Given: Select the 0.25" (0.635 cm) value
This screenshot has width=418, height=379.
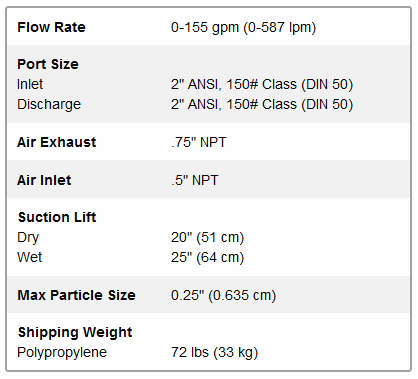Looking at the screenshot, I should pos(224,296).
